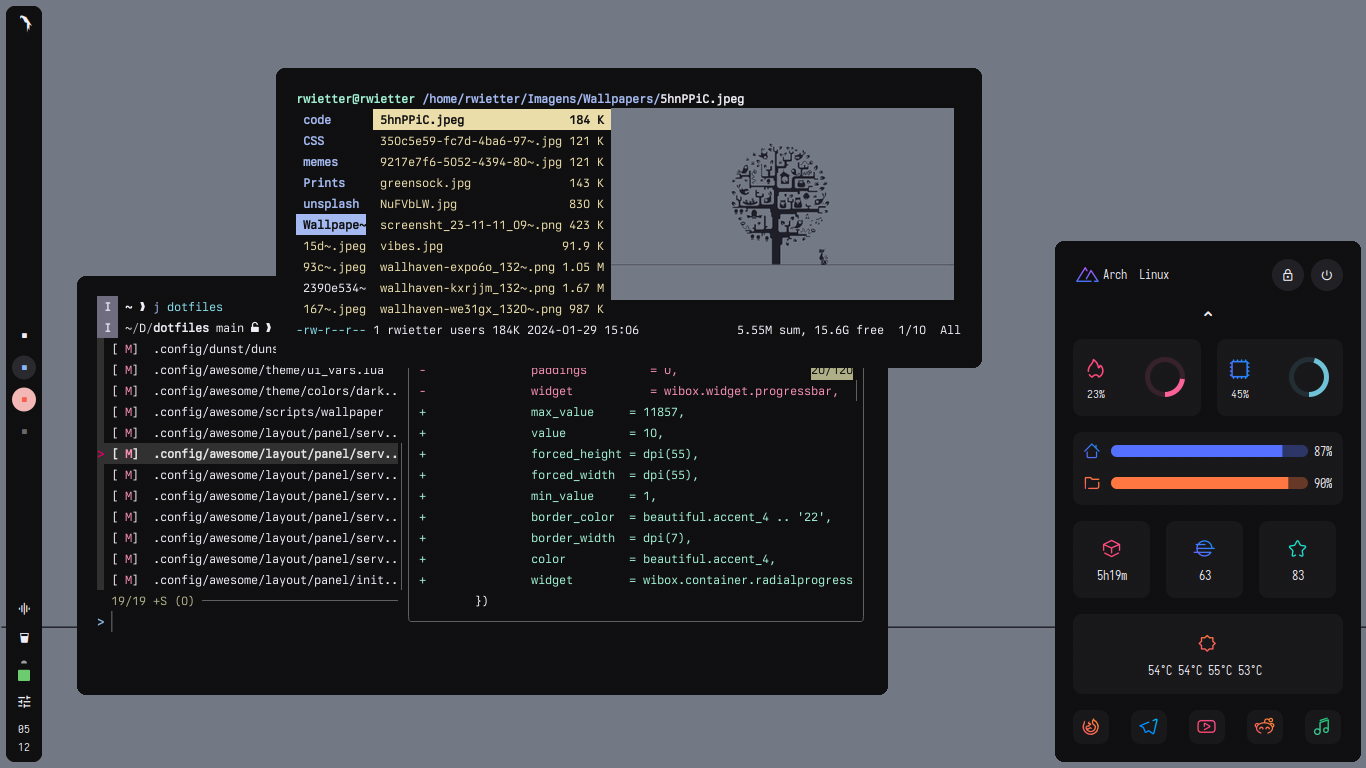Open the YouTube shortcut in the panel
The width and height of the screenshot is (1366, 768).
1206,727
